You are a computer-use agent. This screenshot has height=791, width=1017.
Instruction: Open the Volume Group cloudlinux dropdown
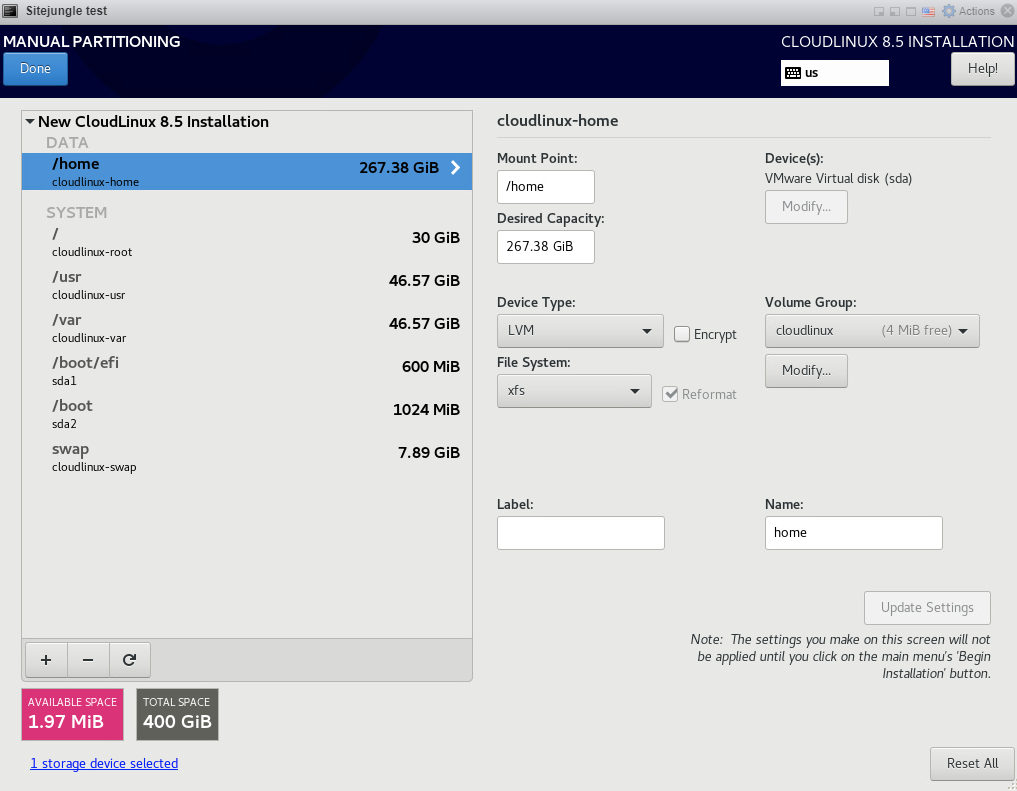tap(872, 331)
